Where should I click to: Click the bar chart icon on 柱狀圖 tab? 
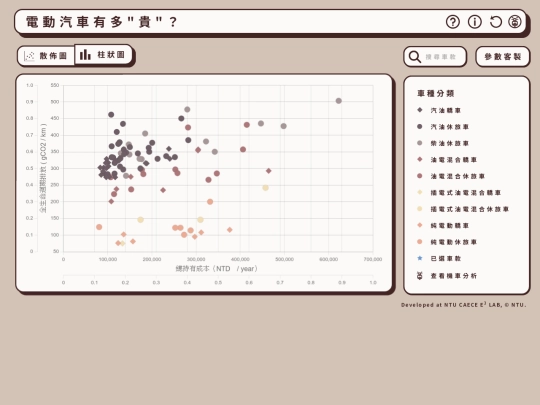85,54
